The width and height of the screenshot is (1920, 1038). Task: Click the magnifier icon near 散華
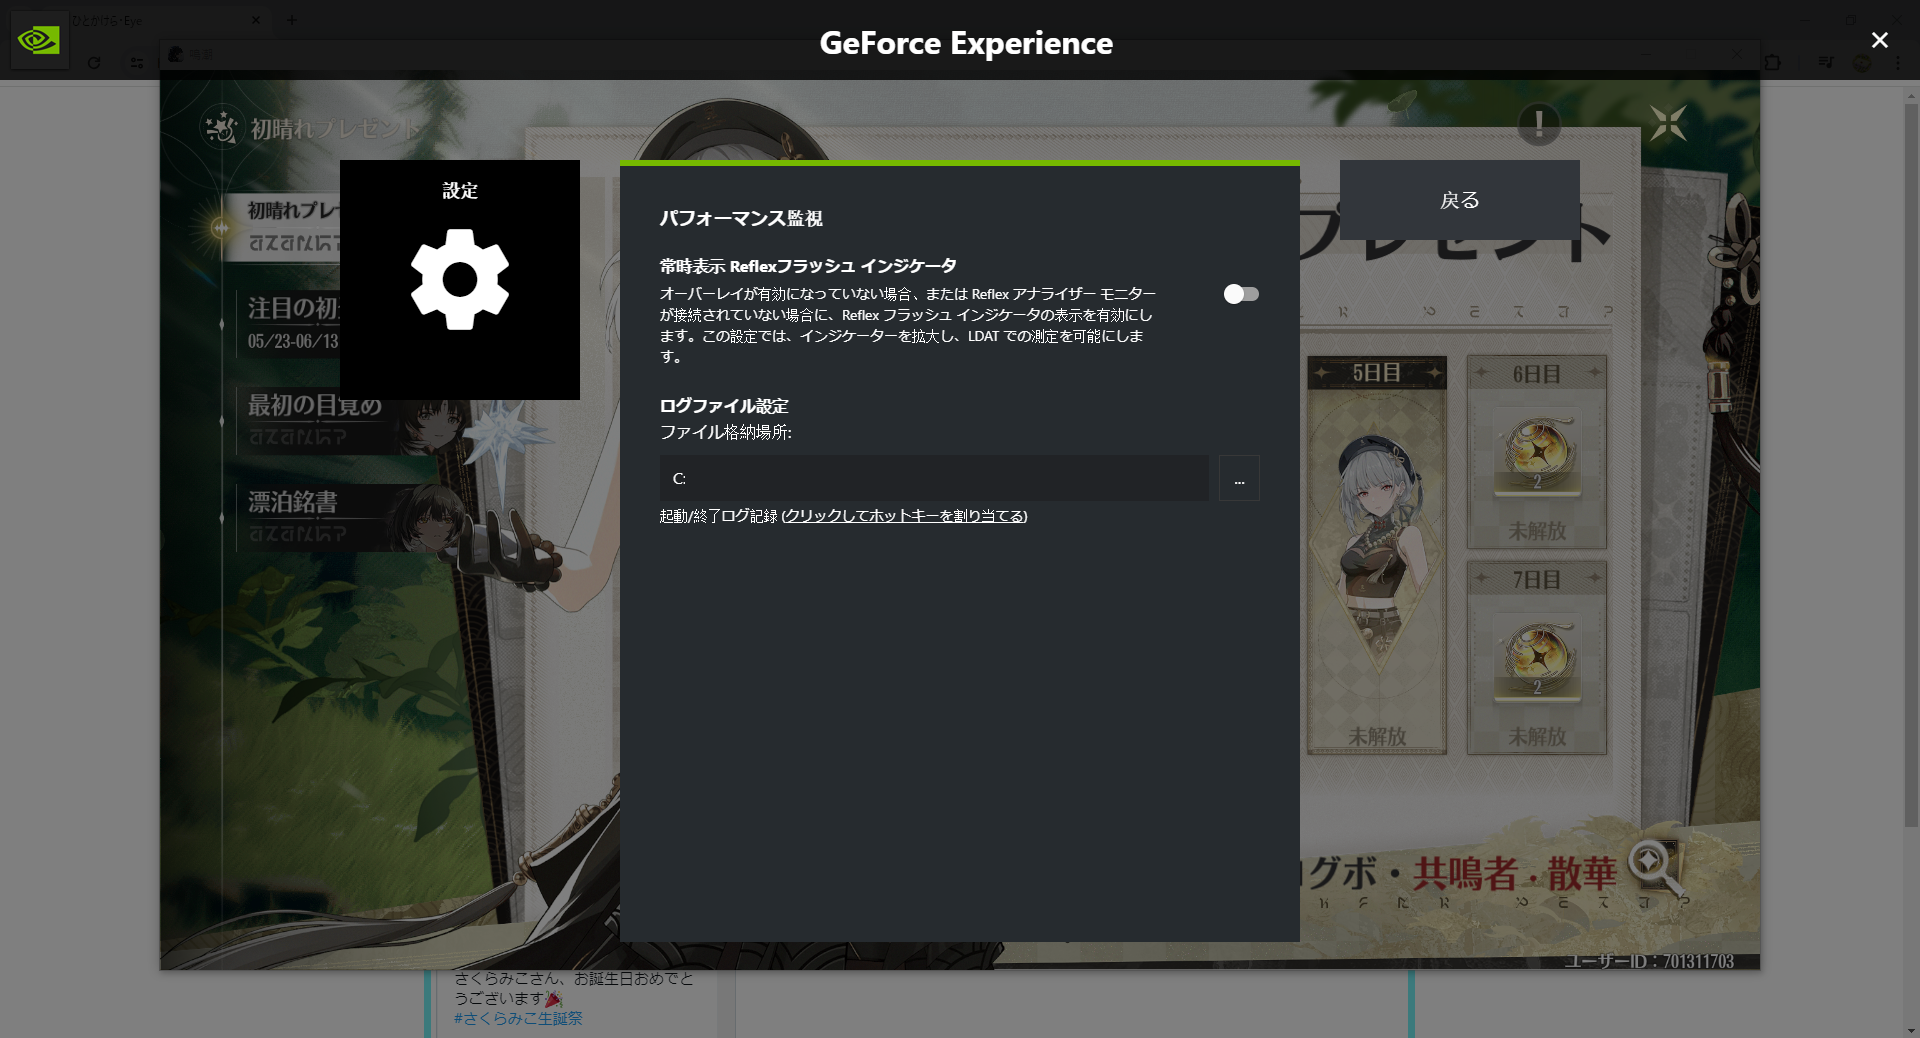(1654, 865)
